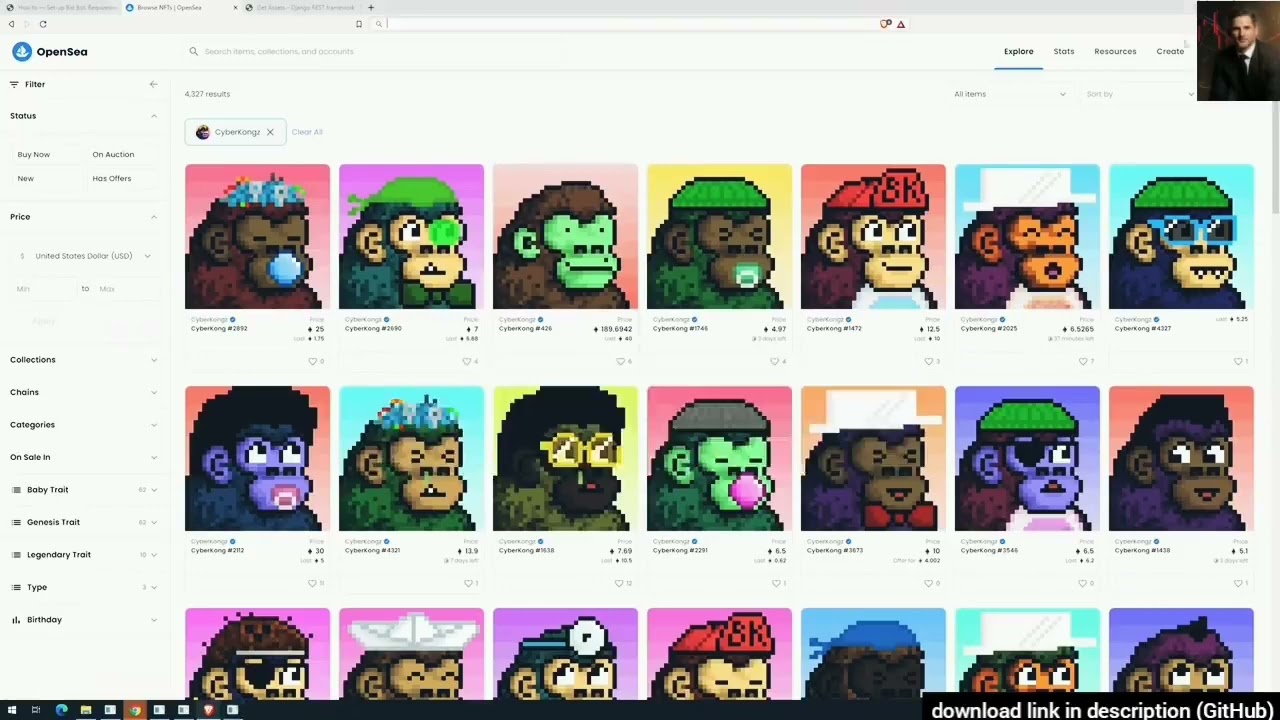Image resolution: width=1280 pixels, height=720 pixels.
Task: Click the browser back arrow
Action: 11,24
